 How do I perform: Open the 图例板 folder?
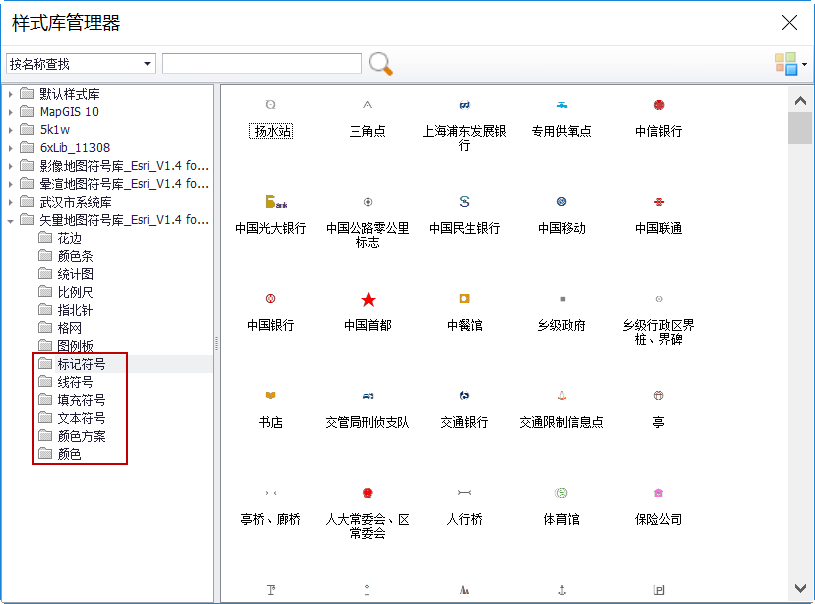75,346
